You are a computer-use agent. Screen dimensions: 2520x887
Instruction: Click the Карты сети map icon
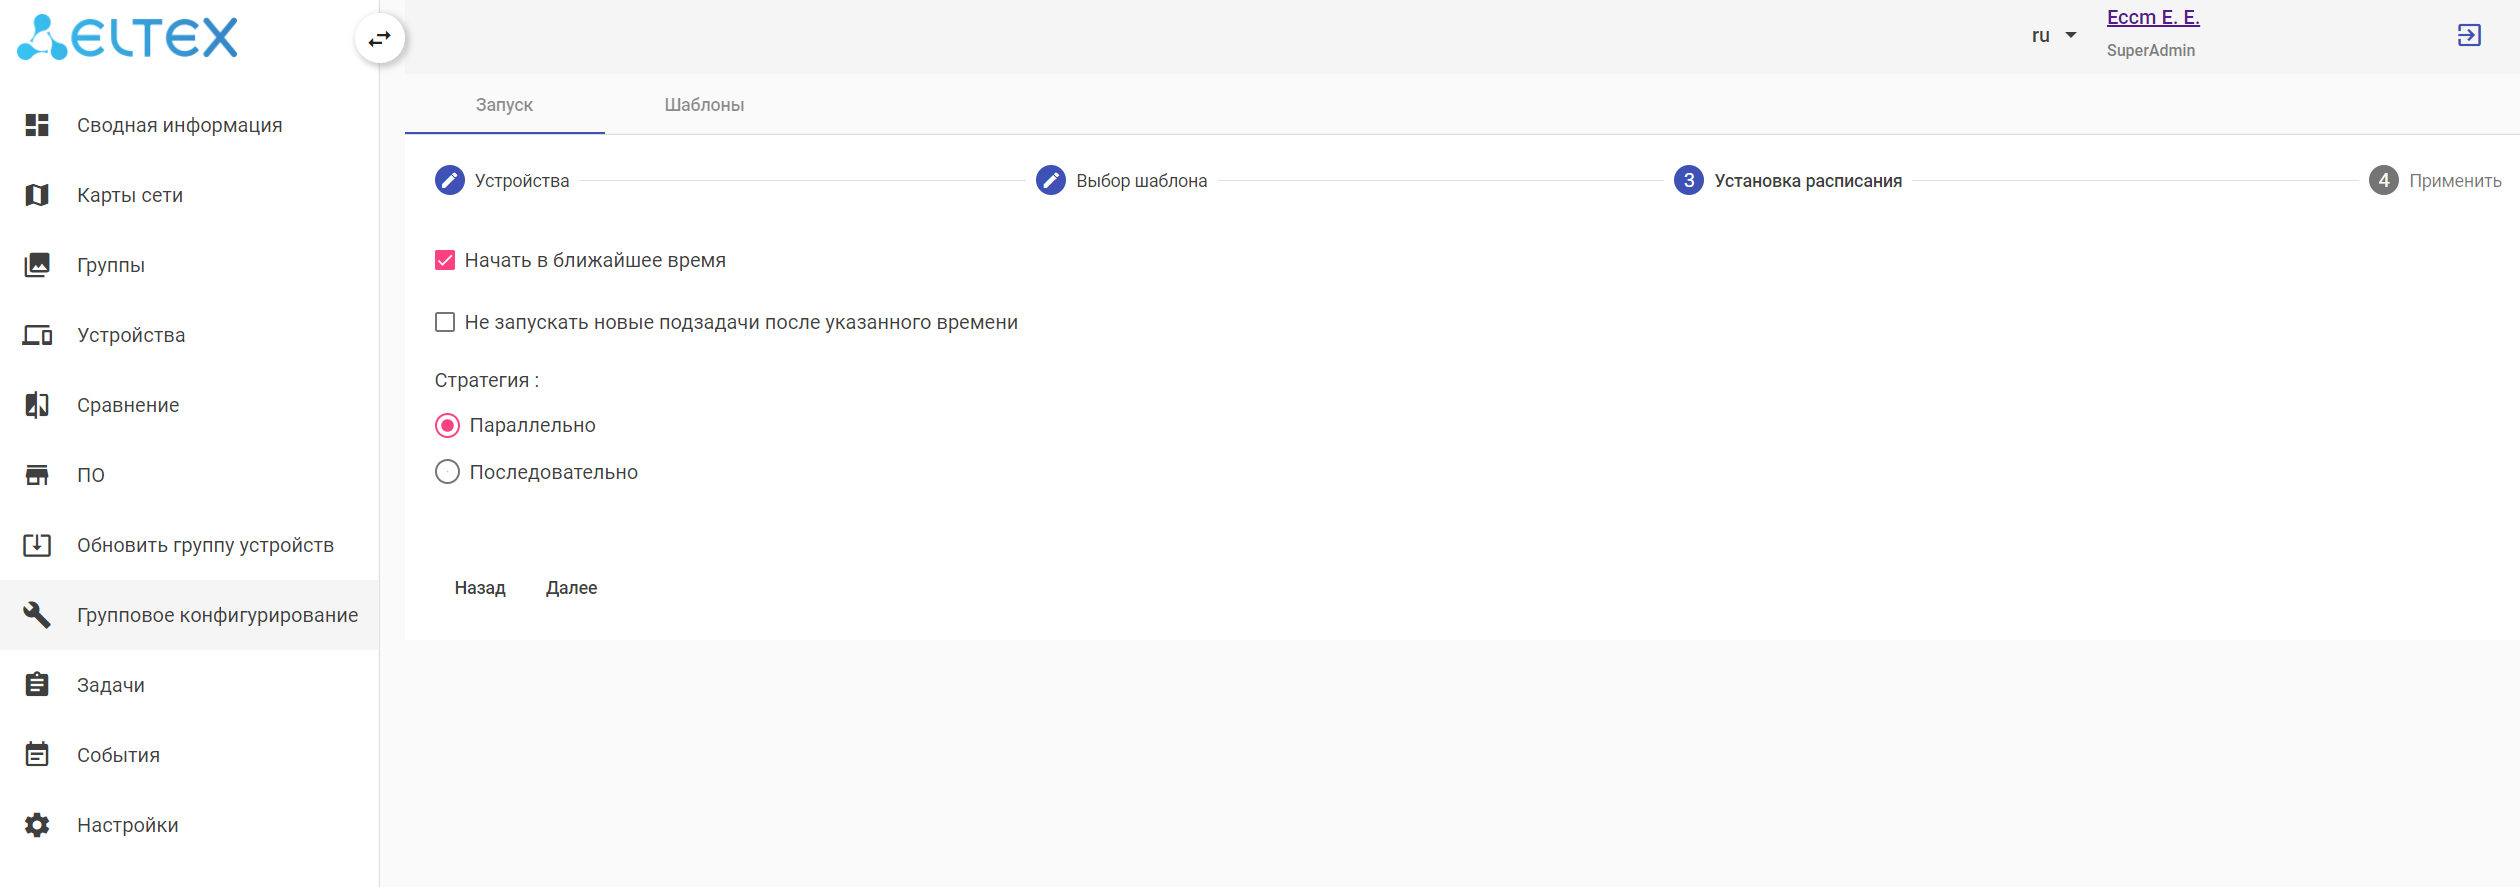pyautogui.click(x=37, y=195)
